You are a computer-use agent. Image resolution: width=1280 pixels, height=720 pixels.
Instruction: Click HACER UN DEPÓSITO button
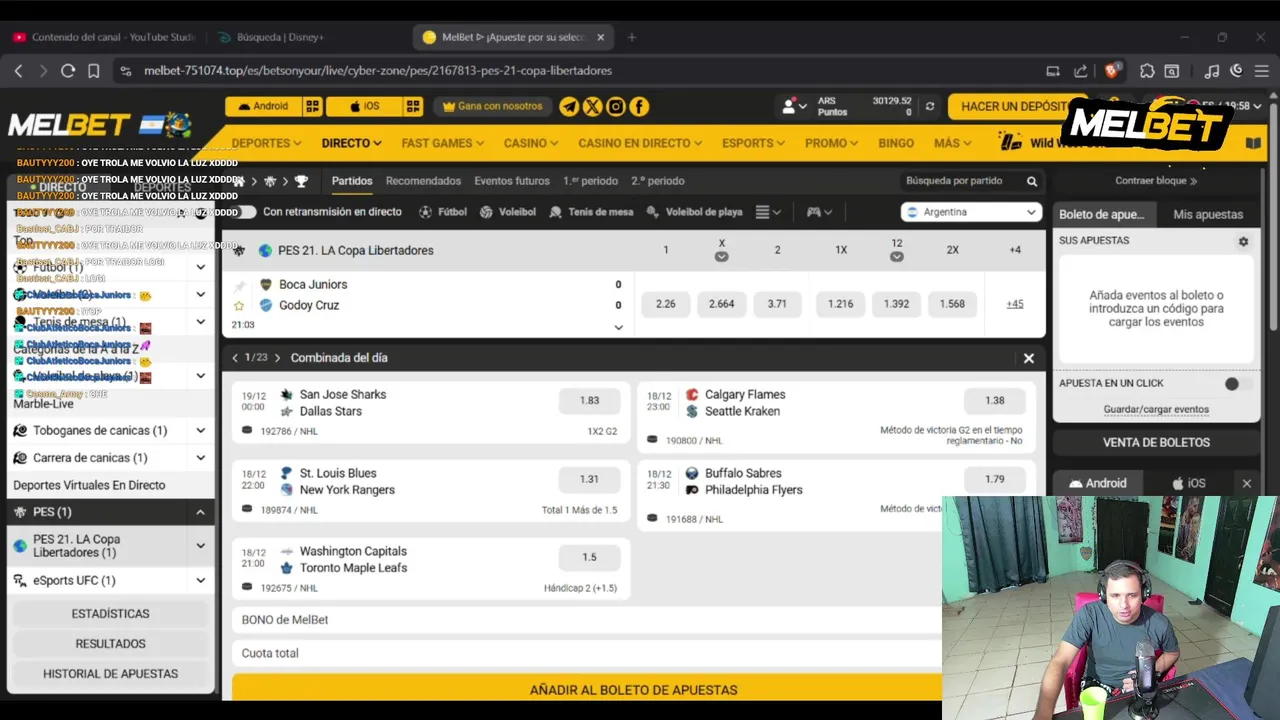pyautogui.click(x=1015, y=106)
